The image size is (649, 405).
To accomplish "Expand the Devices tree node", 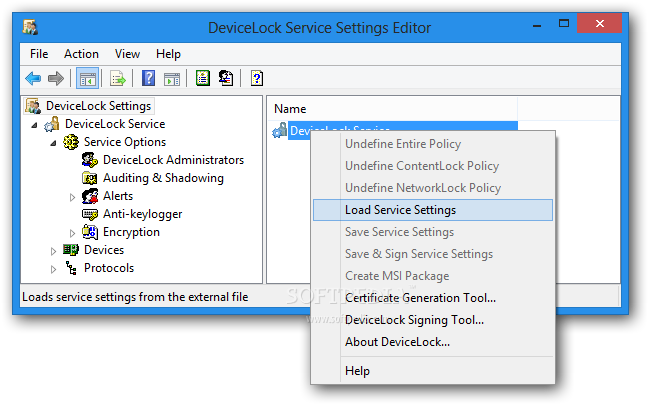I will click(x=53, y=251).
